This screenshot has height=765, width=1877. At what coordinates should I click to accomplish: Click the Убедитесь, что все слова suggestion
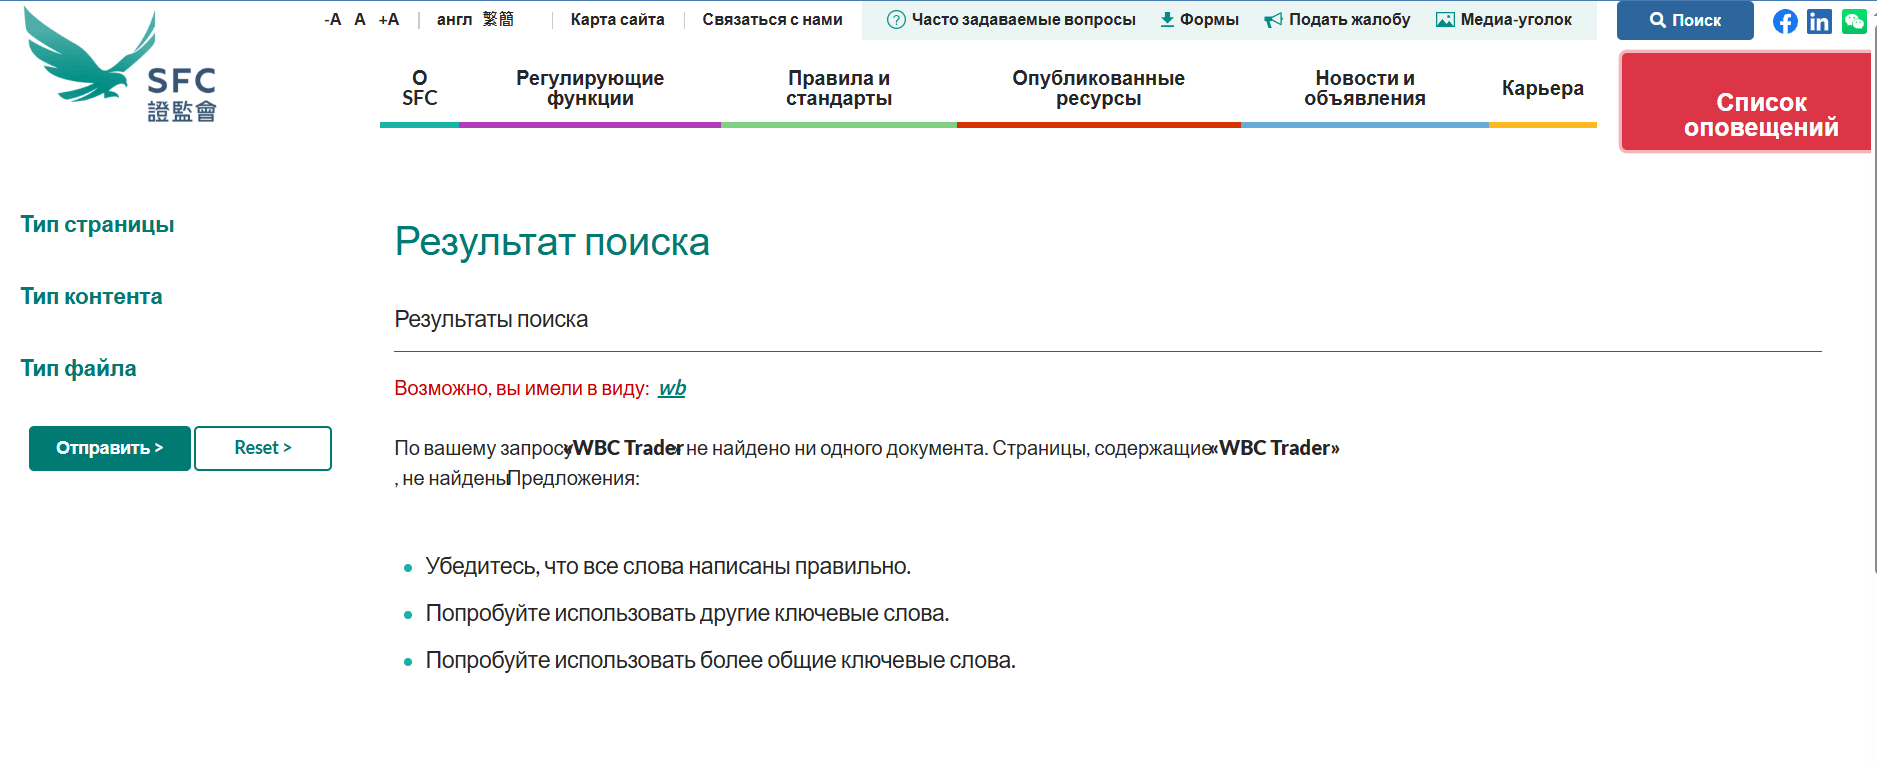pos(668,566)
